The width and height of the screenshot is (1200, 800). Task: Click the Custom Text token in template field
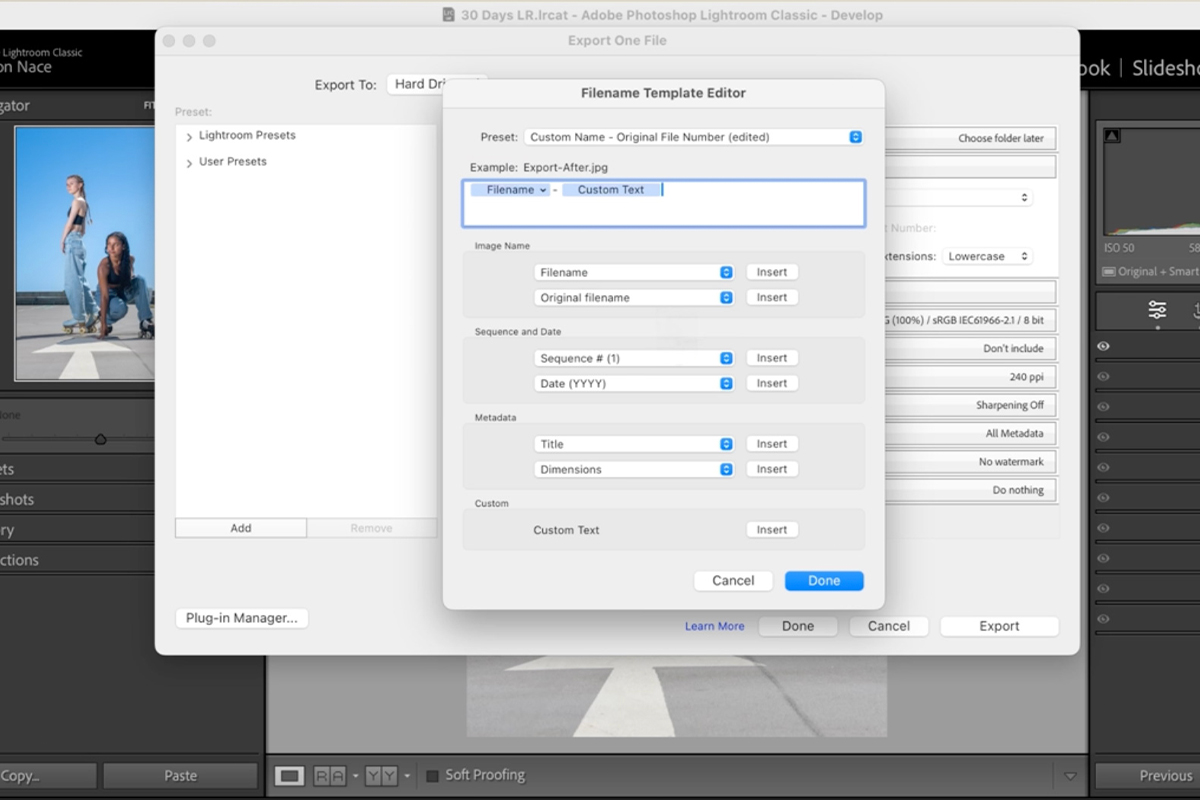[x=611, y=190]
